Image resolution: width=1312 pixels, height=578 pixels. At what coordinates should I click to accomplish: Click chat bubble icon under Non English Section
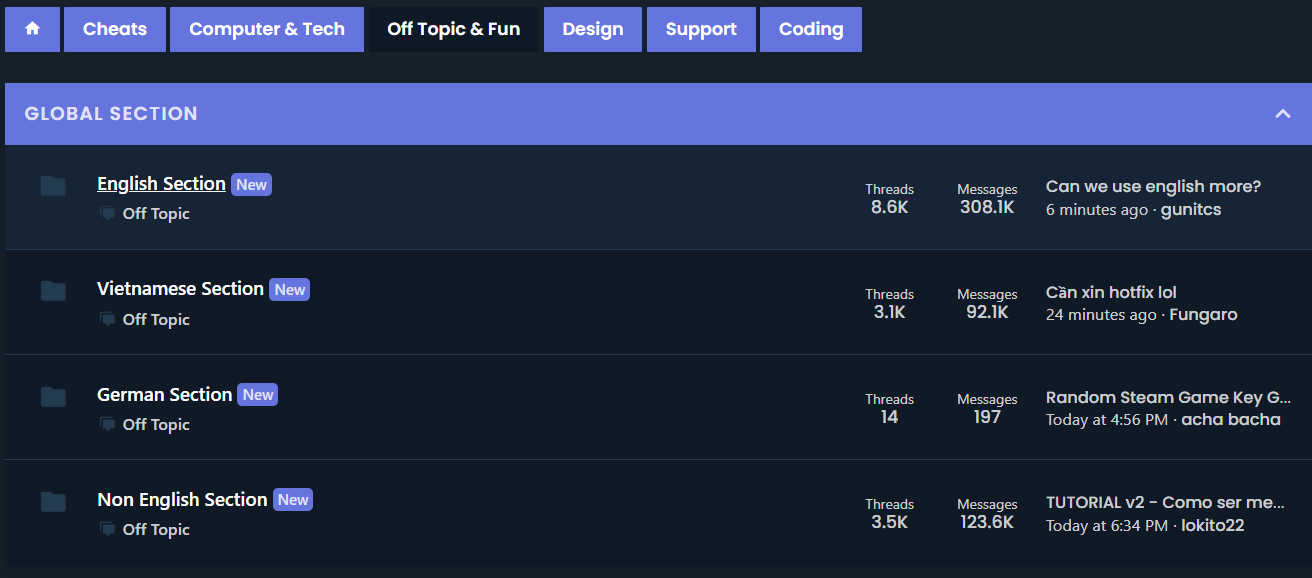[107, 529]
